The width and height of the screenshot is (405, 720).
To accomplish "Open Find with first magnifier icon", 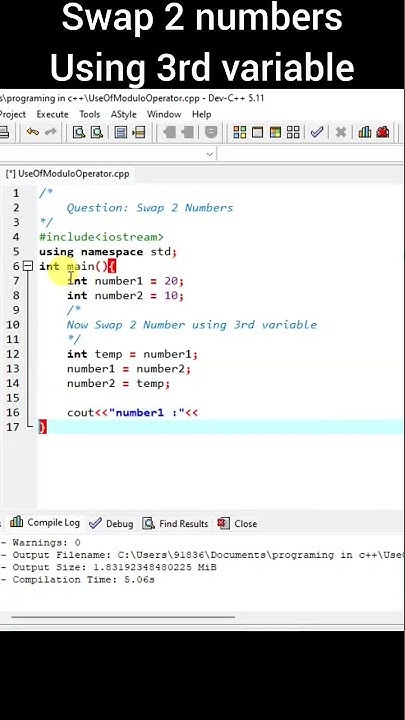I will coord(79,133).
